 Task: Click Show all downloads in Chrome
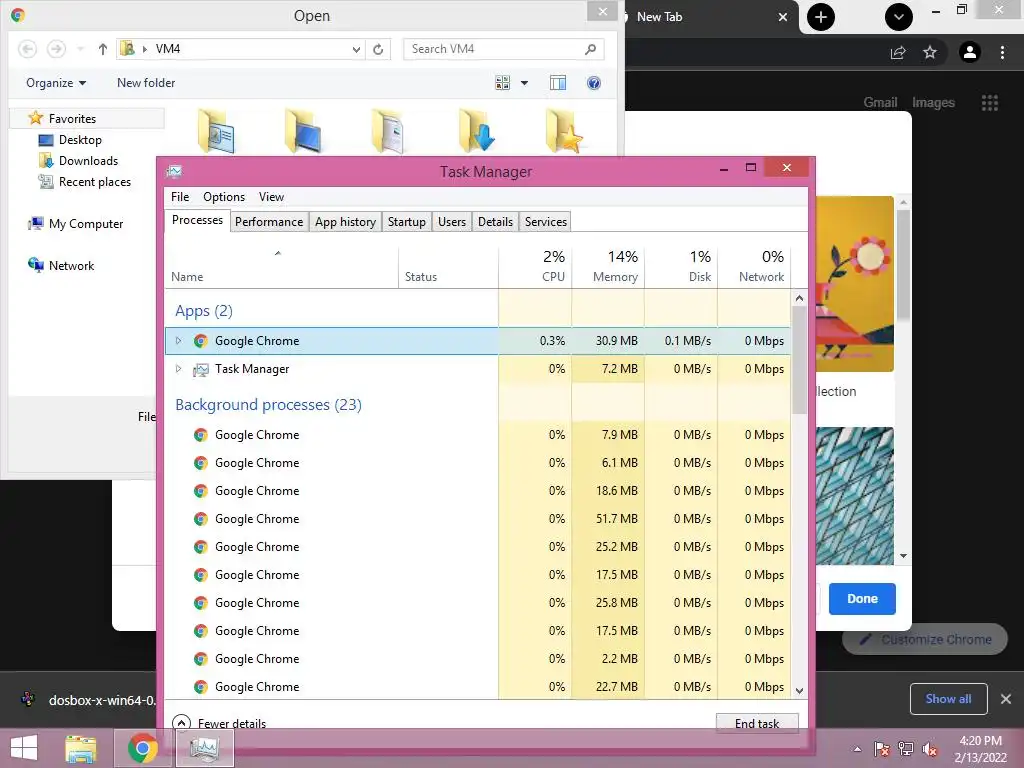[948, 699]
